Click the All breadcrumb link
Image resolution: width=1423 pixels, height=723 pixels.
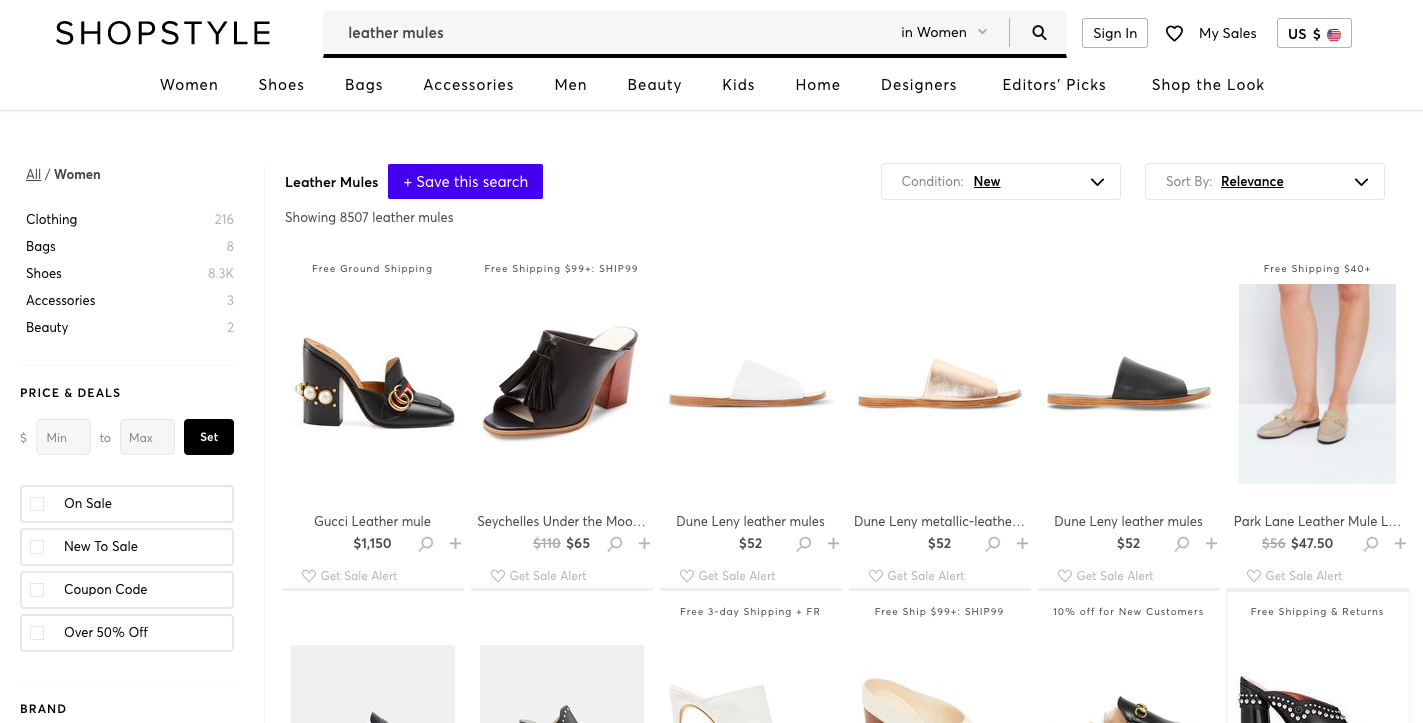coord(33,174)
